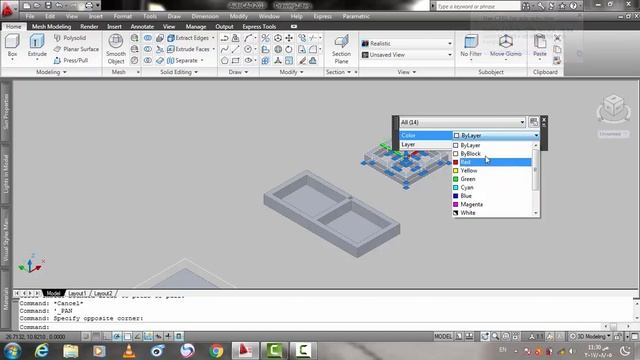The height and width of the screenshot is (360, 640).
Task: Start the Press/Pull command
Action: pyautogui.click(x=71, y=60)
